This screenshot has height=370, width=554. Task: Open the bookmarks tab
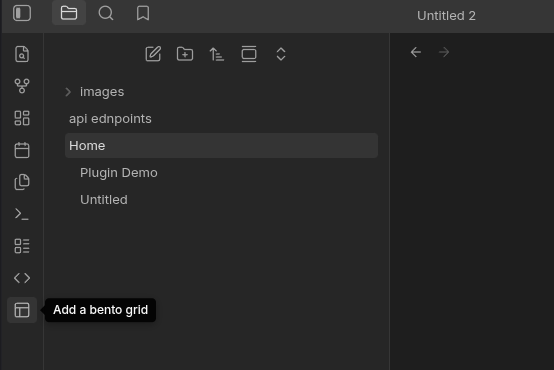click(x=143, y=13)
